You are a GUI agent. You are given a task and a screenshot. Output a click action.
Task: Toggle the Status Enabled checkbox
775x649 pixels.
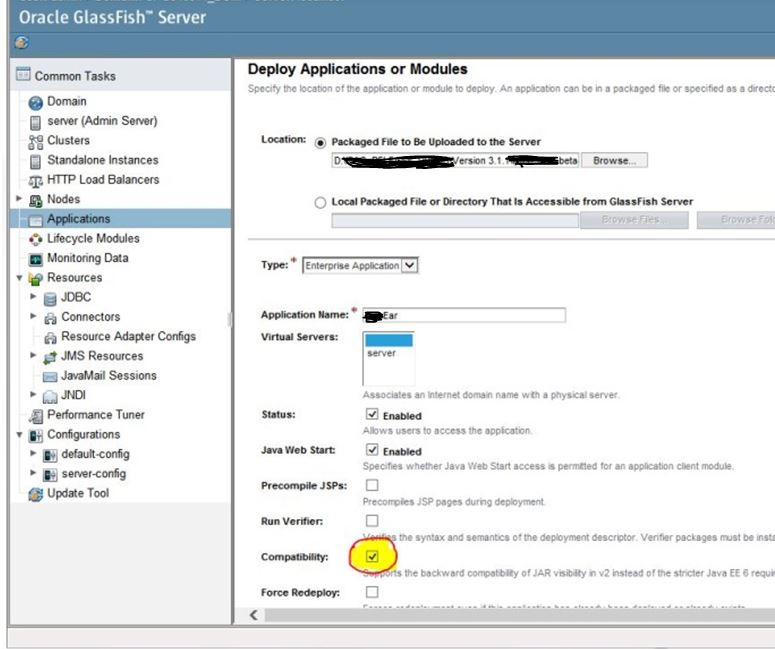(372, 414)
